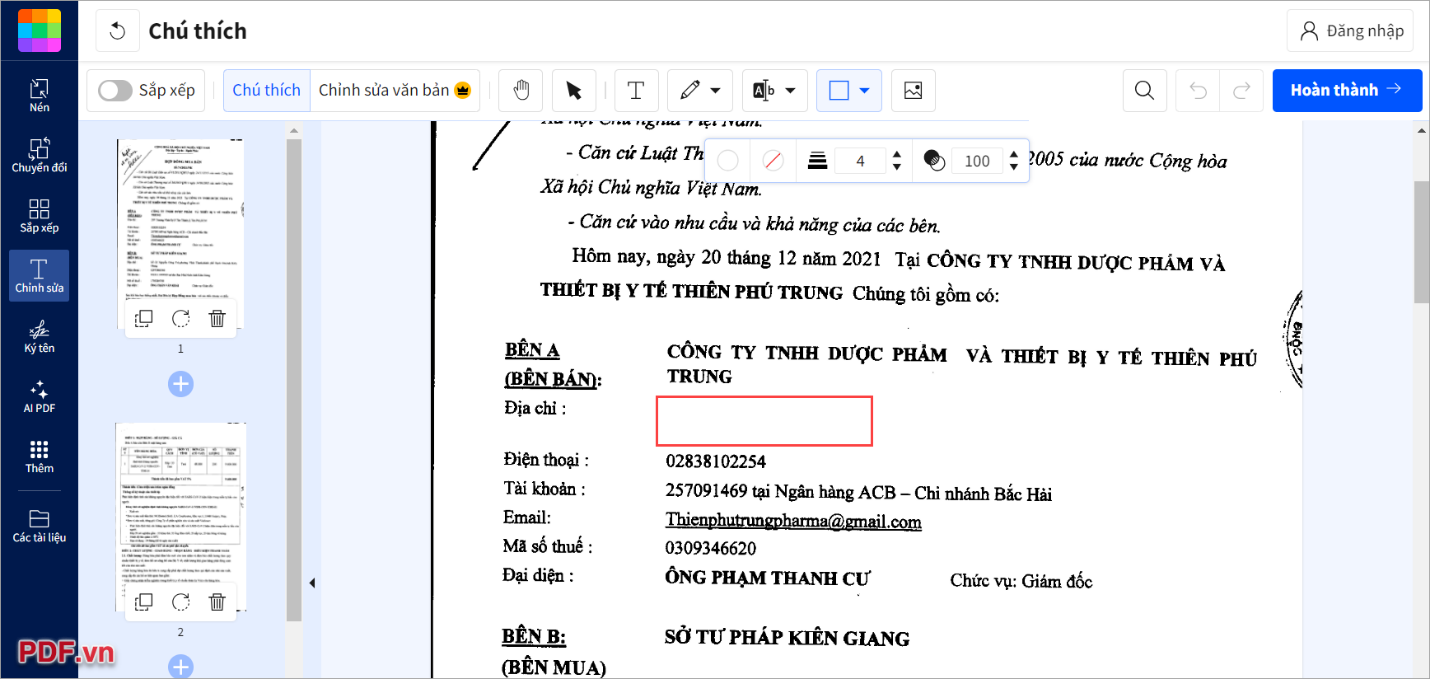The width and height of the screenshot is (1430, 679).
Task: Pick the no-fill red slash swatch
Action: pos(772,160)
